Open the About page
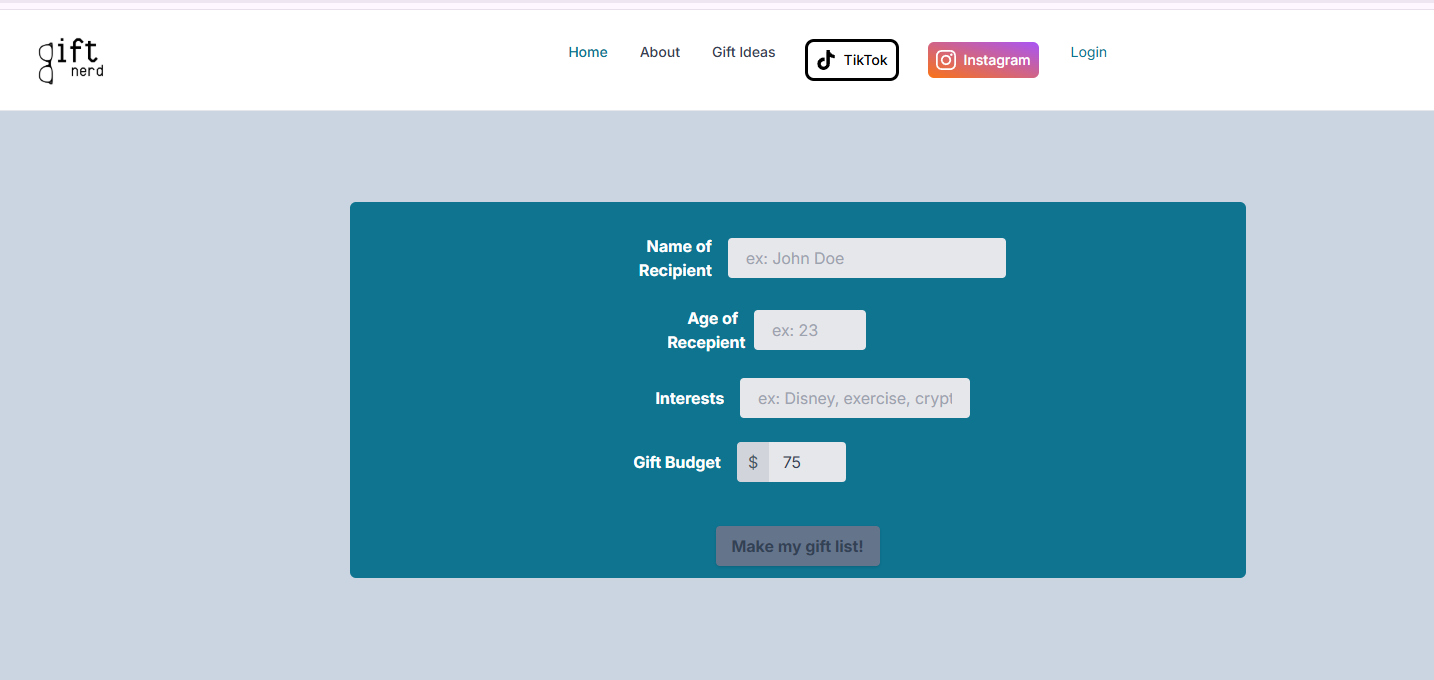The width and height of the screenshot is (1434, 680). click(660, 52)
